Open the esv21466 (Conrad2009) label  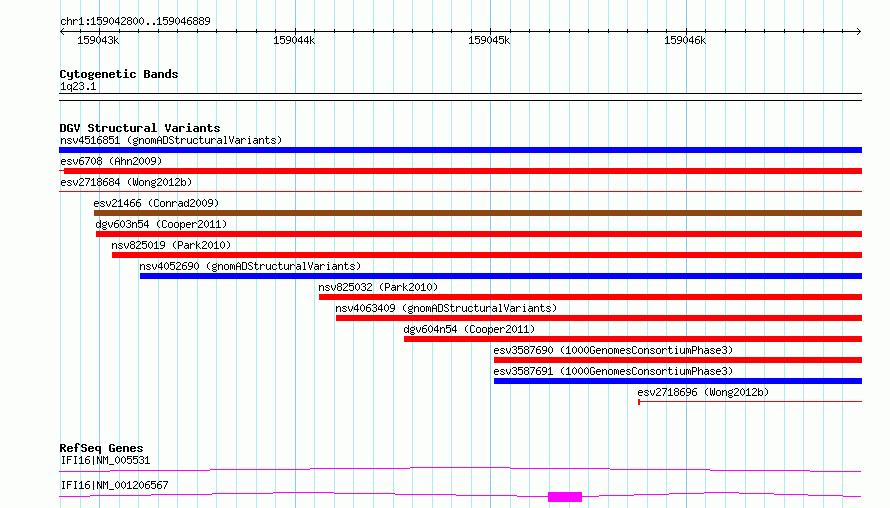coord(156,203)
